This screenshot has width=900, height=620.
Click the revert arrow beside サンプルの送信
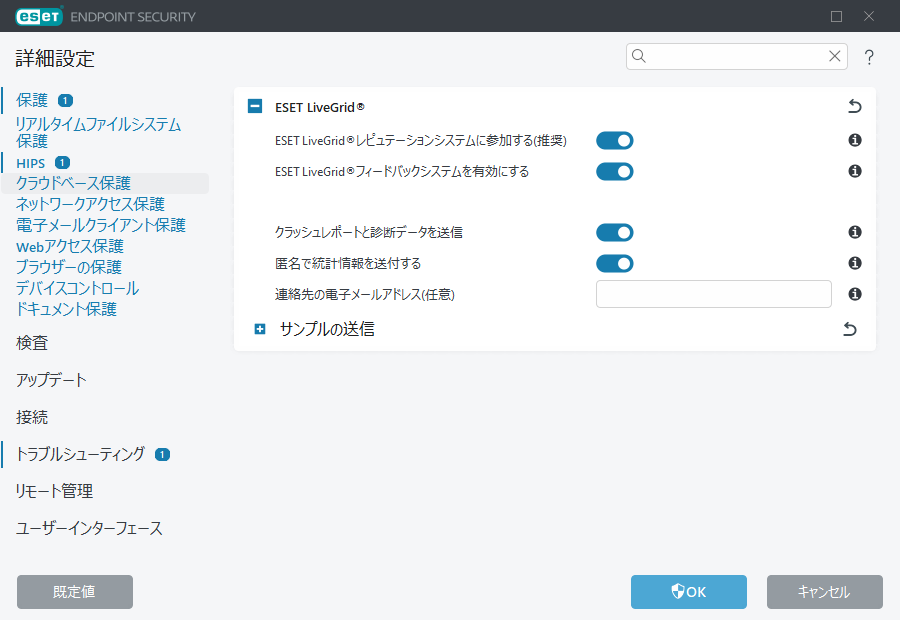pyautogui.click(x=849, y=328)
